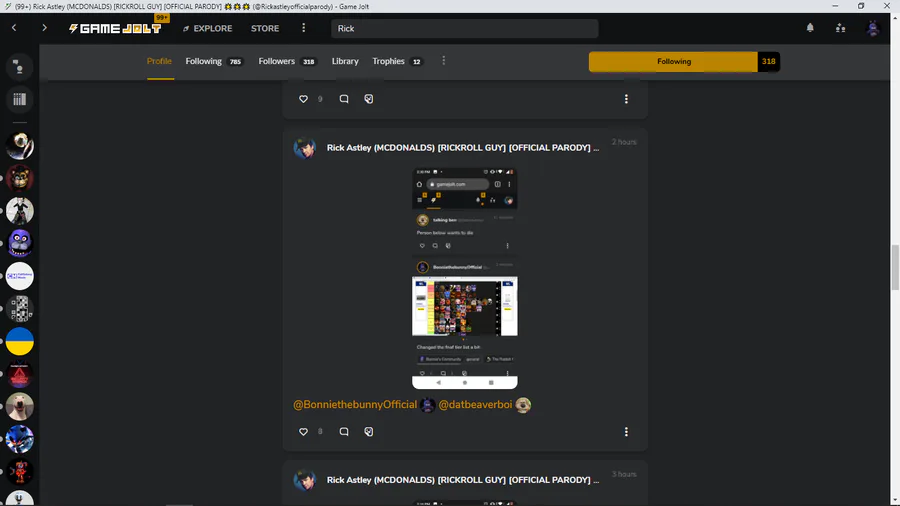Open the Explore page
The height and width of the screenshot is (506, 900).
tap(208, 28)
